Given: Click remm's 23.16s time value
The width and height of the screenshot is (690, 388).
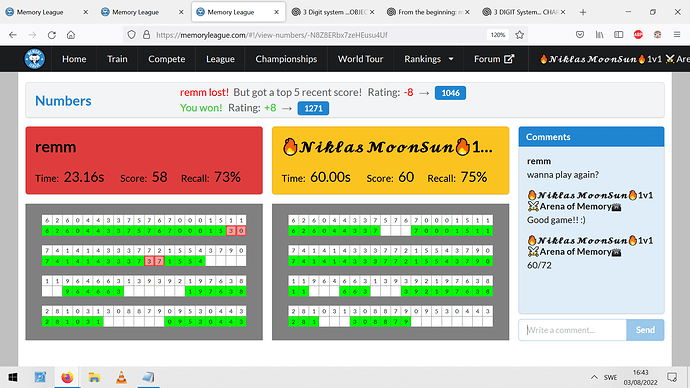Looking at the screenshot, I should tap(84, 177).
